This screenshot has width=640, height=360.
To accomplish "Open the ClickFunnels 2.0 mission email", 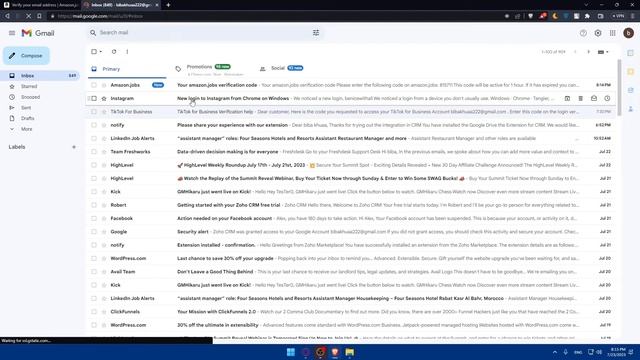I will click(351, 312).
